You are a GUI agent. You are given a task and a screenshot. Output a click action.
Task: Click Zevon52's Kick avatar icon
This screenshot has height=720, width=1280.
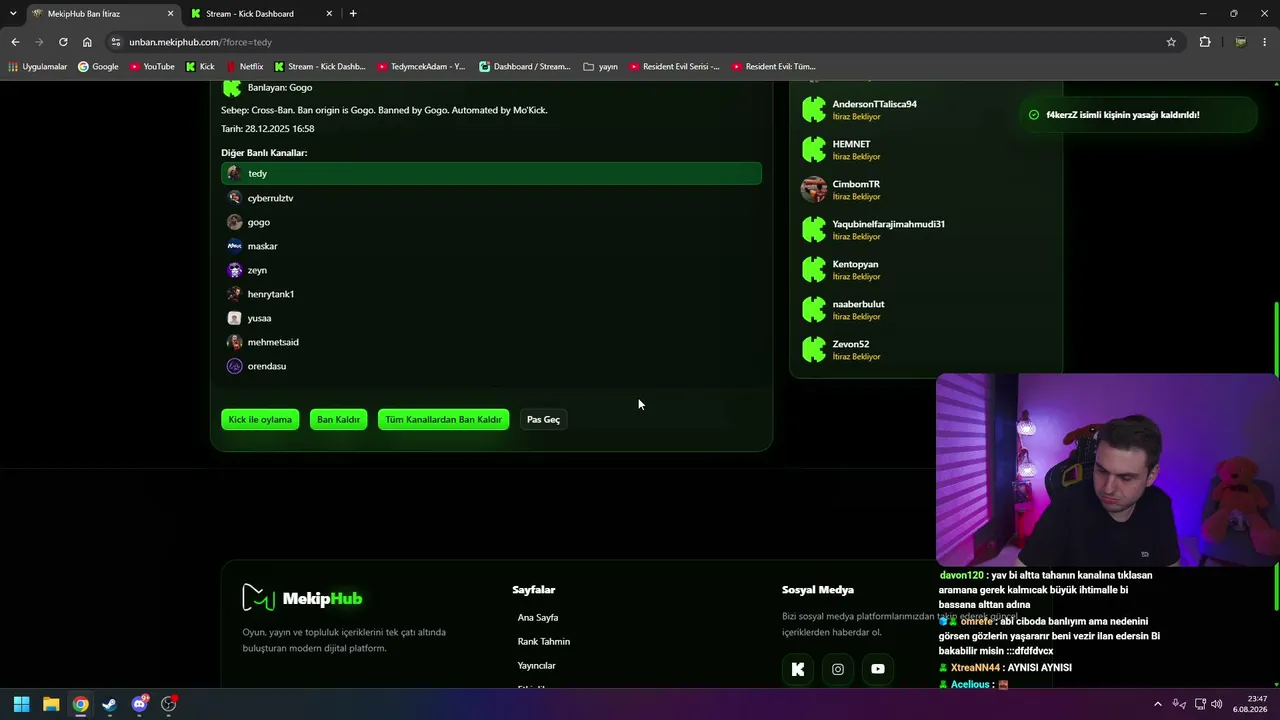point(814,349)
